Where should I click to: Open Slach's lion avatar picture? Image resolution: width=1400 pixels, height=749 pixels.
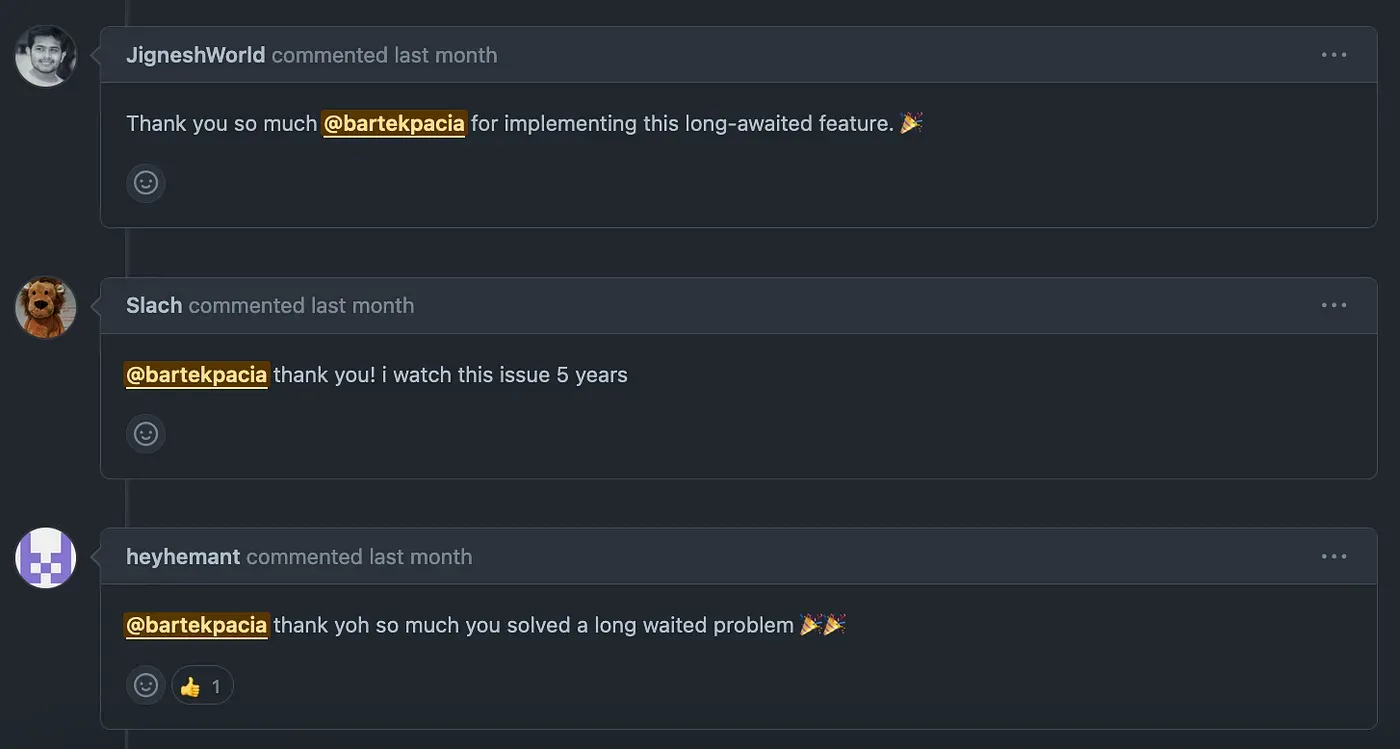click(x=46, y=307)
